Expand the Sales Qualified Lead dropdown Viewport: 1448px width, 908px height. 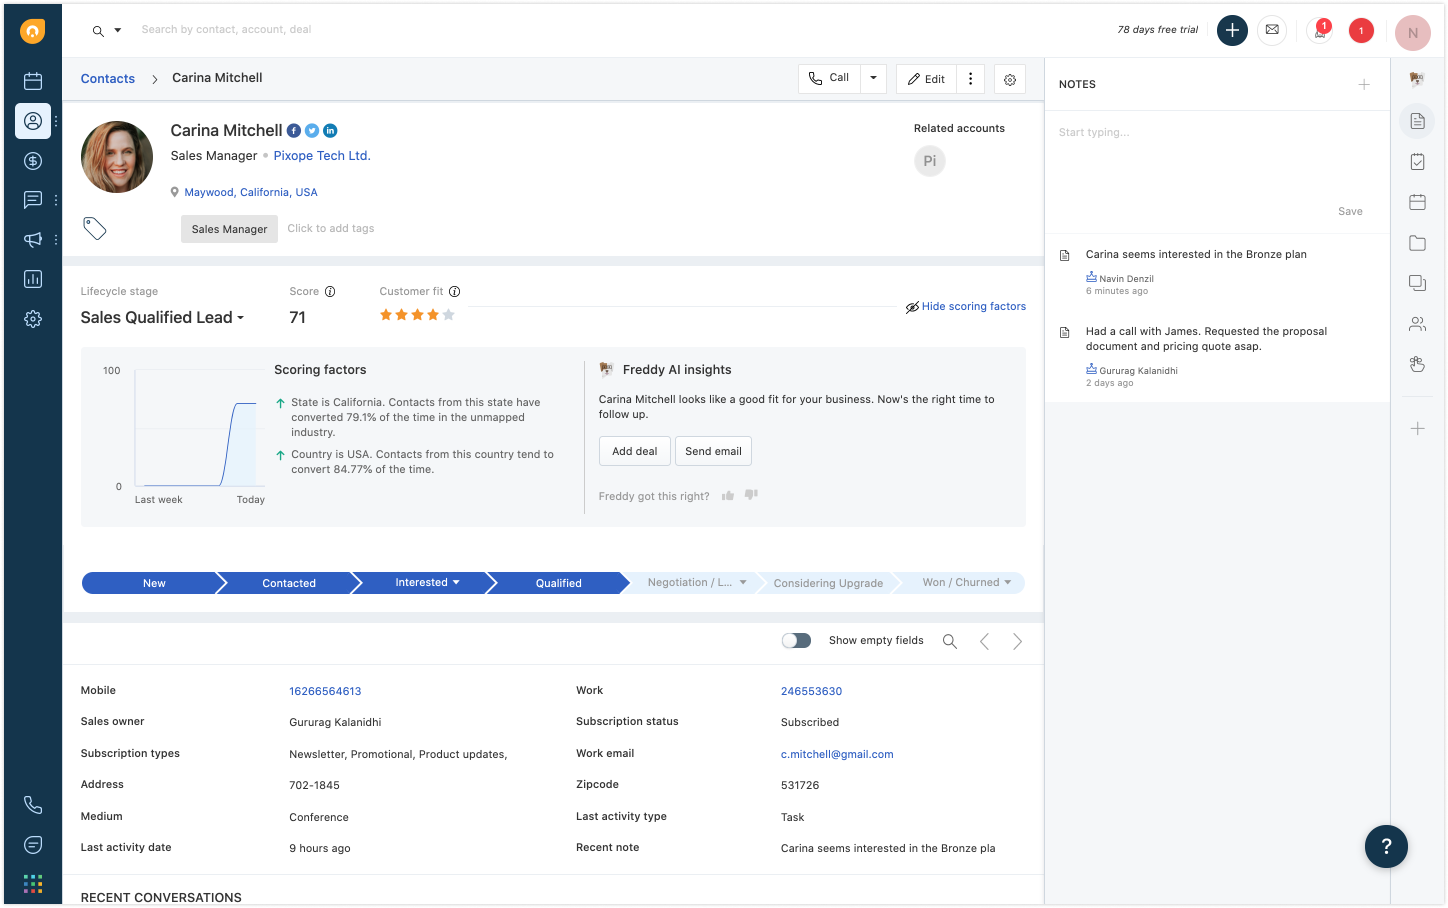[240, 317]
